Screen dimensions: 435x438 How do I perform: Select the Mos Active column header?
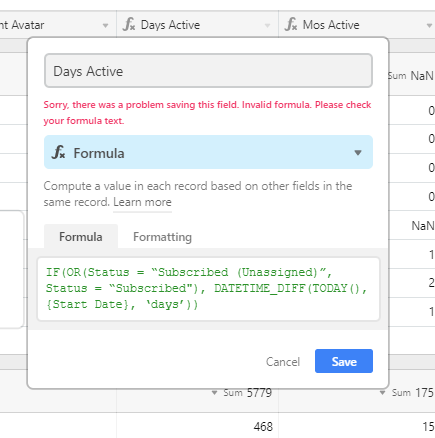[357, 25]
